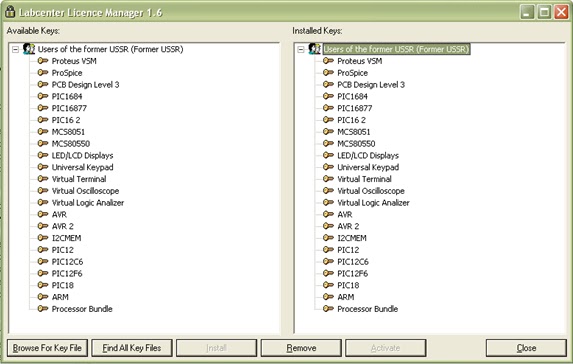
Task: Click key icon beside PIC1684 in Available Keys
Action: coord(43,96)
